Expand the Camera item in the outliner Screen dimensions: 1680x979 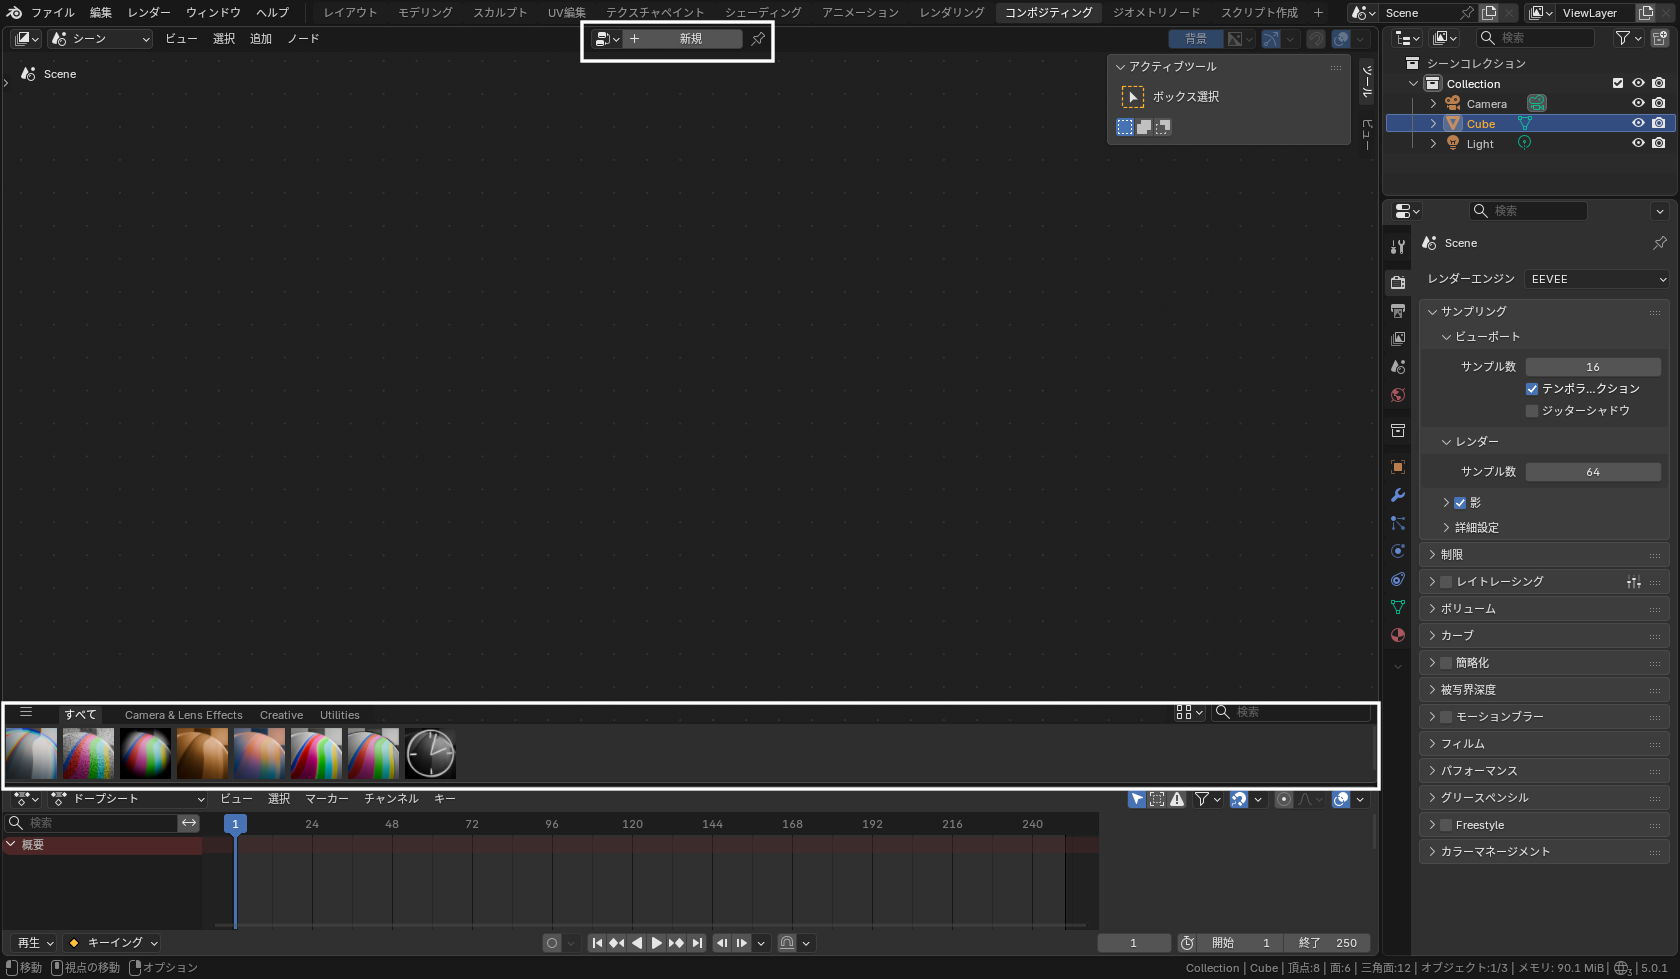[1433, 104]
